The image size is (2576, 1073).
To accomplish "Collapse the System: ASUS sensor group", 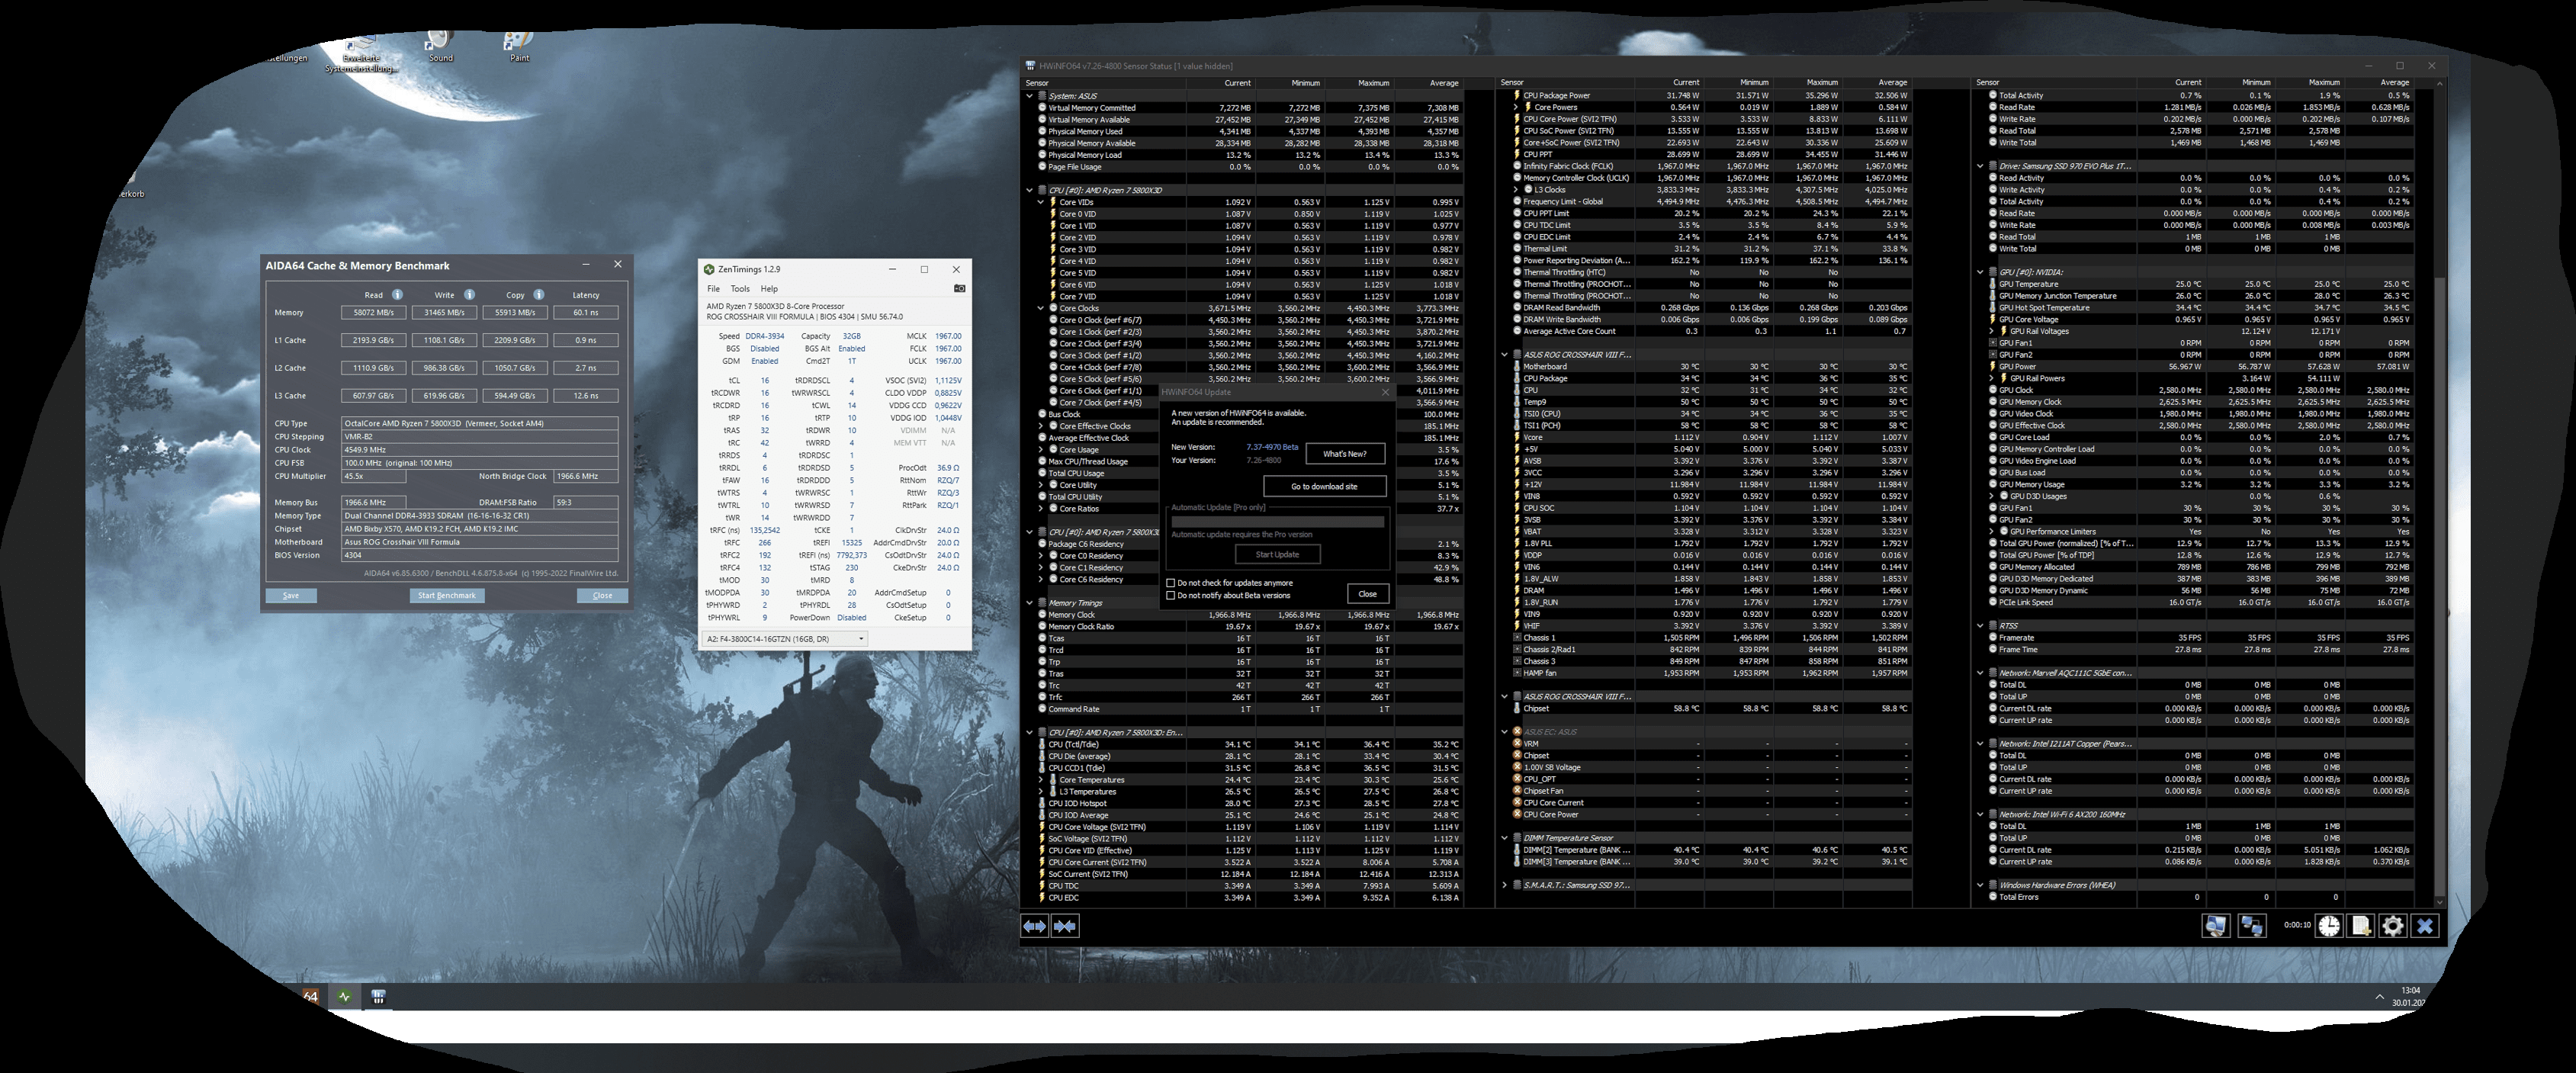I will [1029, 96].
